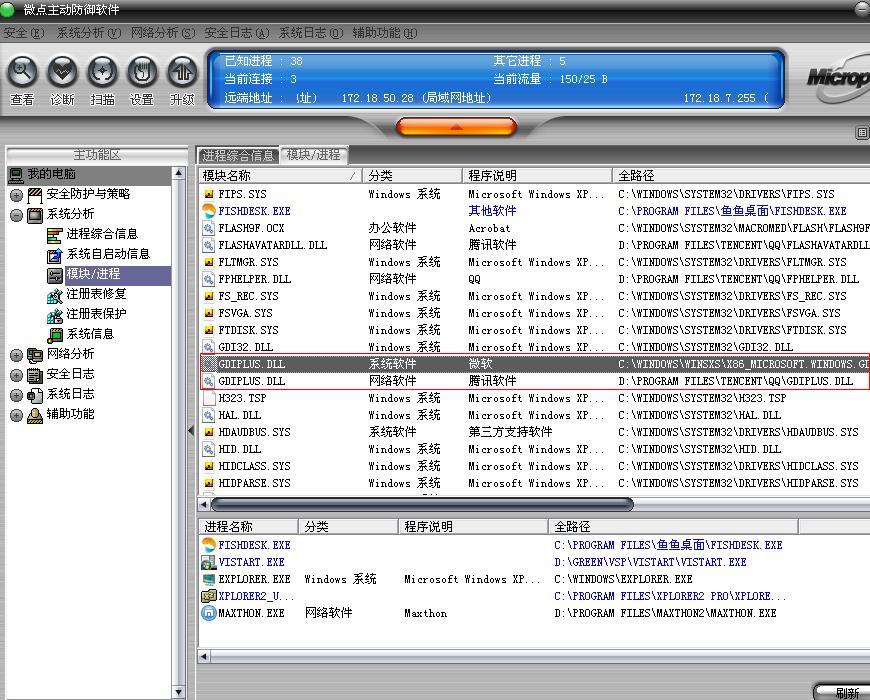Click the process list scroll-left arrow
The width and height of the screenshot is (870, 700).
(x=204, y=657)
